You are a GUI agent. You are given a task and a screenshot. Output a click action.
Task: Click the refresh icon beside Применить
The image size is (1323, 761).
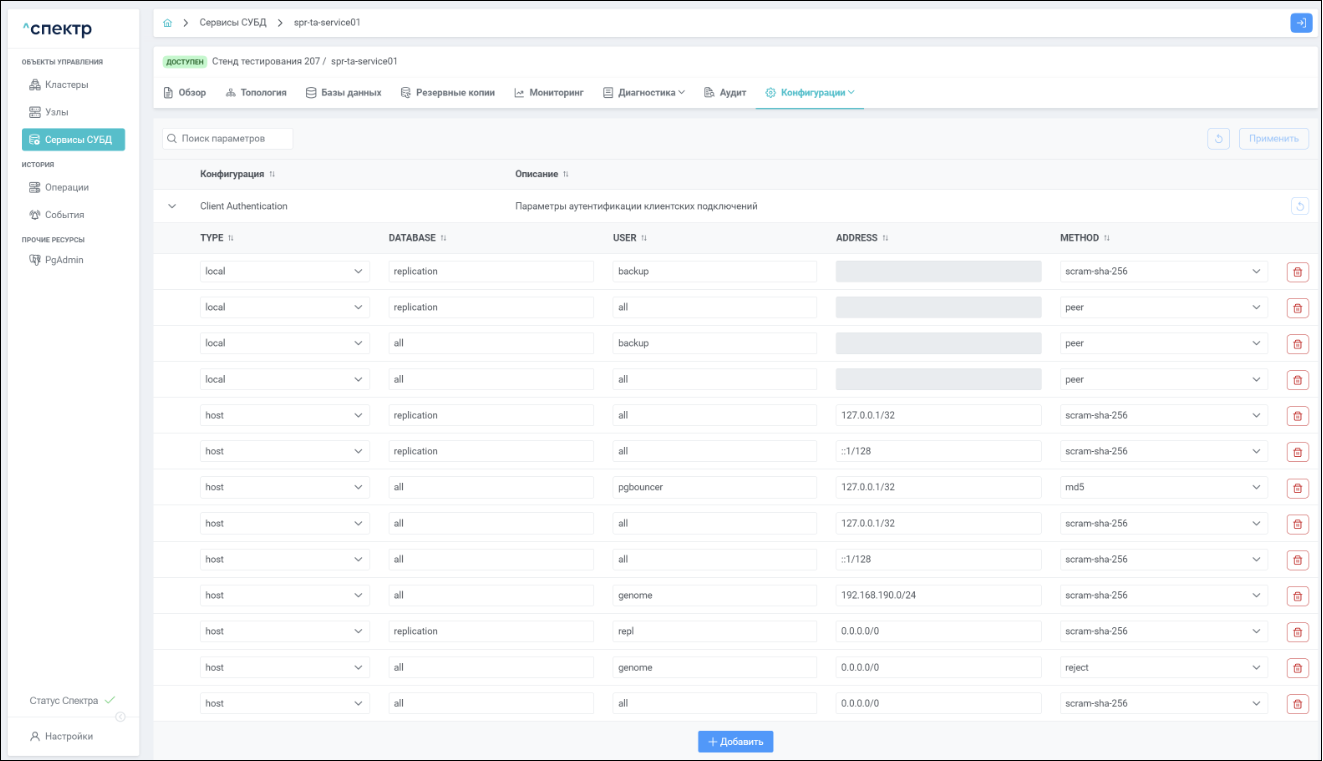1218,139
